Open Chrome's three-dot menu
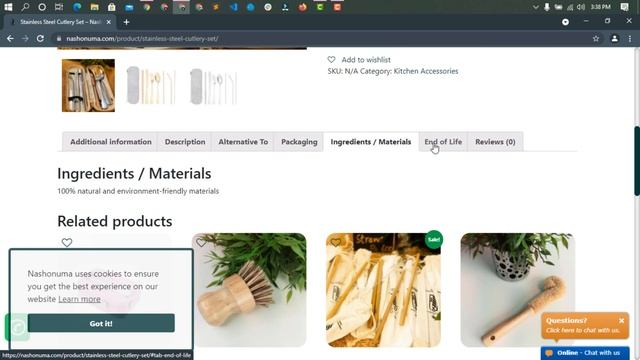640x360 pixels. point(630,38)
